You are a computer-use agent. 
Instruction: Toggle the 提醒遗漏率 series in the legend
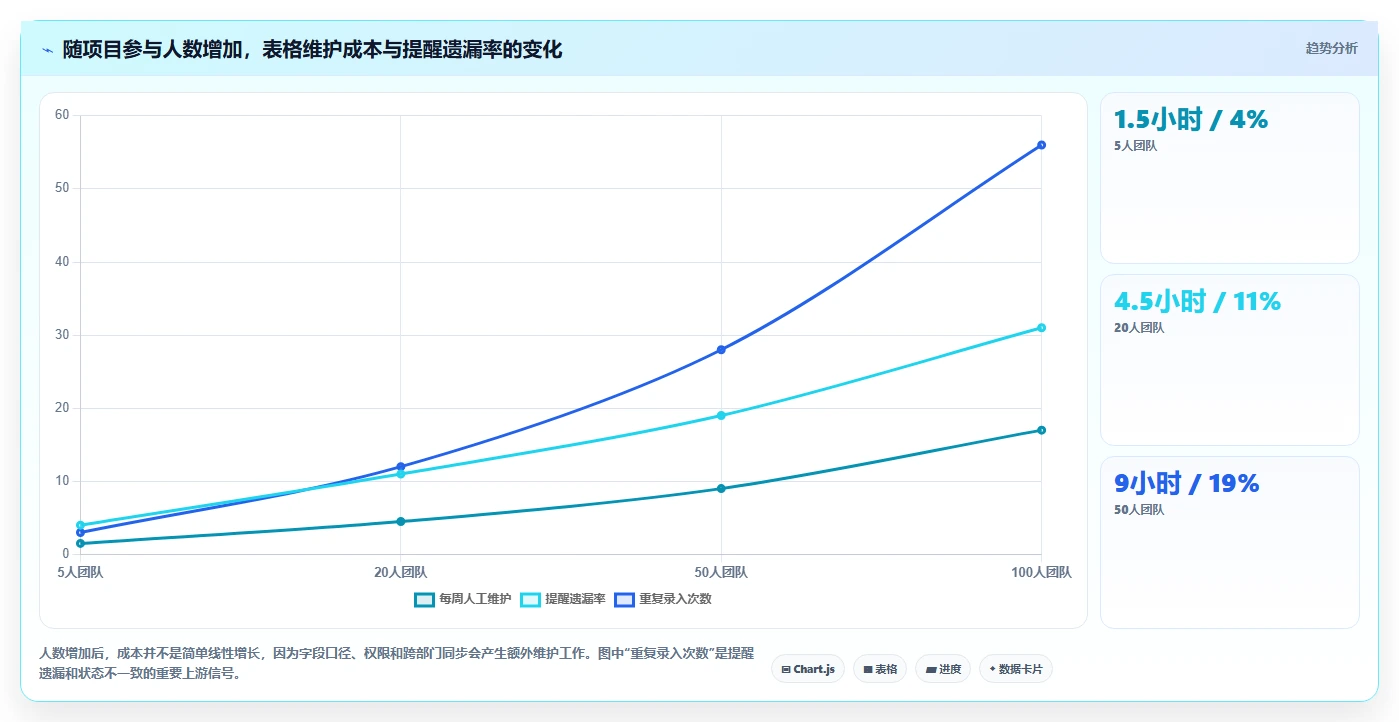(563, 599)
